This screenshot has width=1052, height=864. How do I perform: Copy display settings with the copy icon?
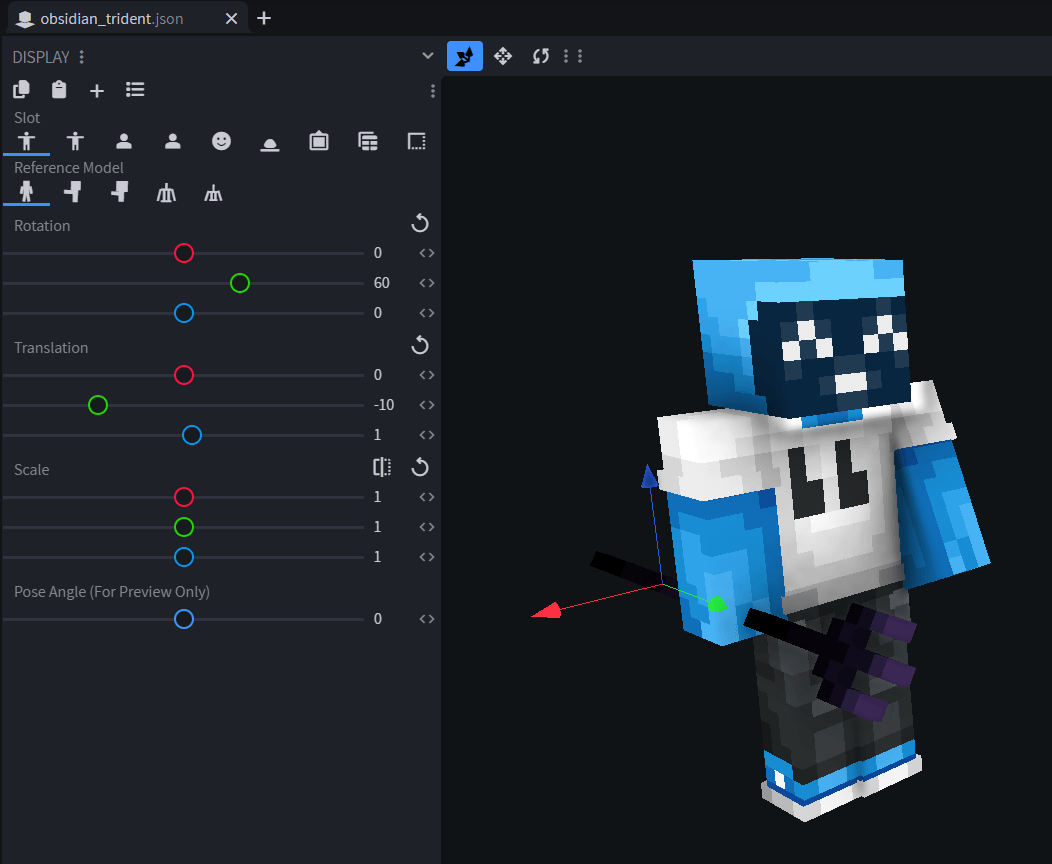(21, 89)
